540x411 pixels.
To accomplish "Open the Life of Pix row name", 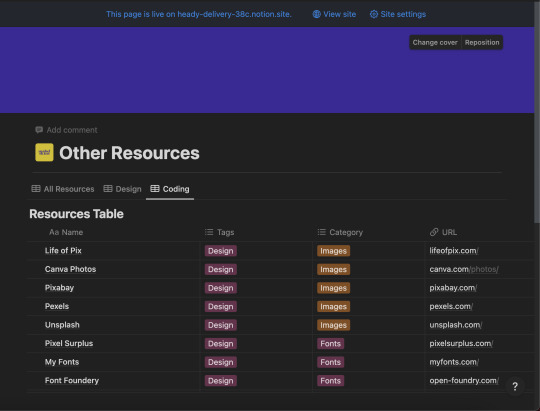I will point(63,251).
